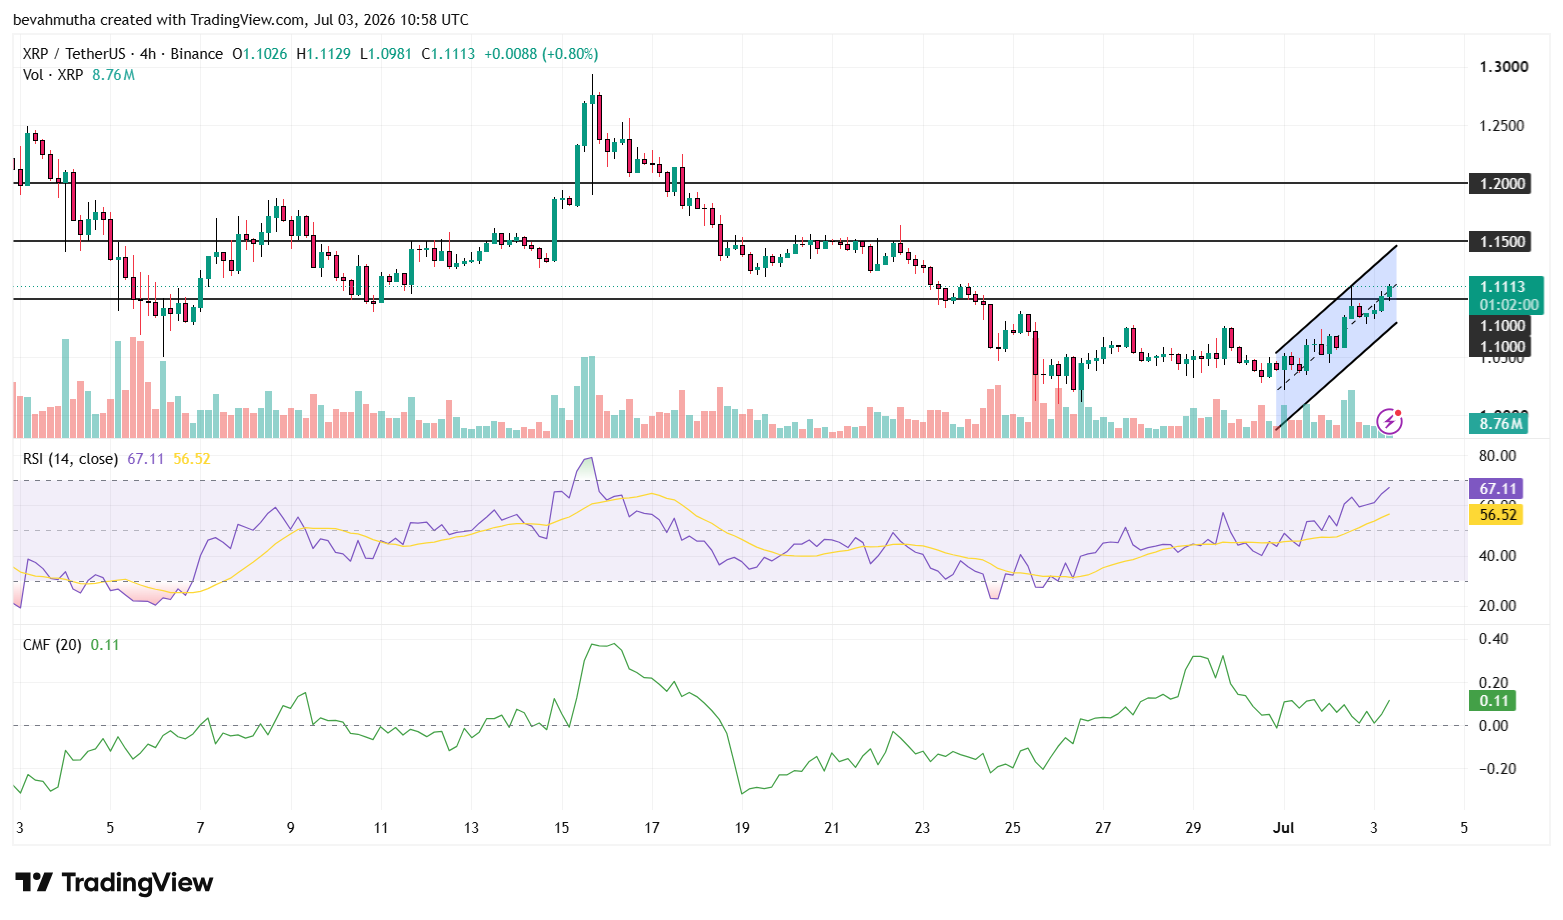Click the 20.00 RSI axis label
Screen dimensions: 1563x920
[x=1498, y=606]
